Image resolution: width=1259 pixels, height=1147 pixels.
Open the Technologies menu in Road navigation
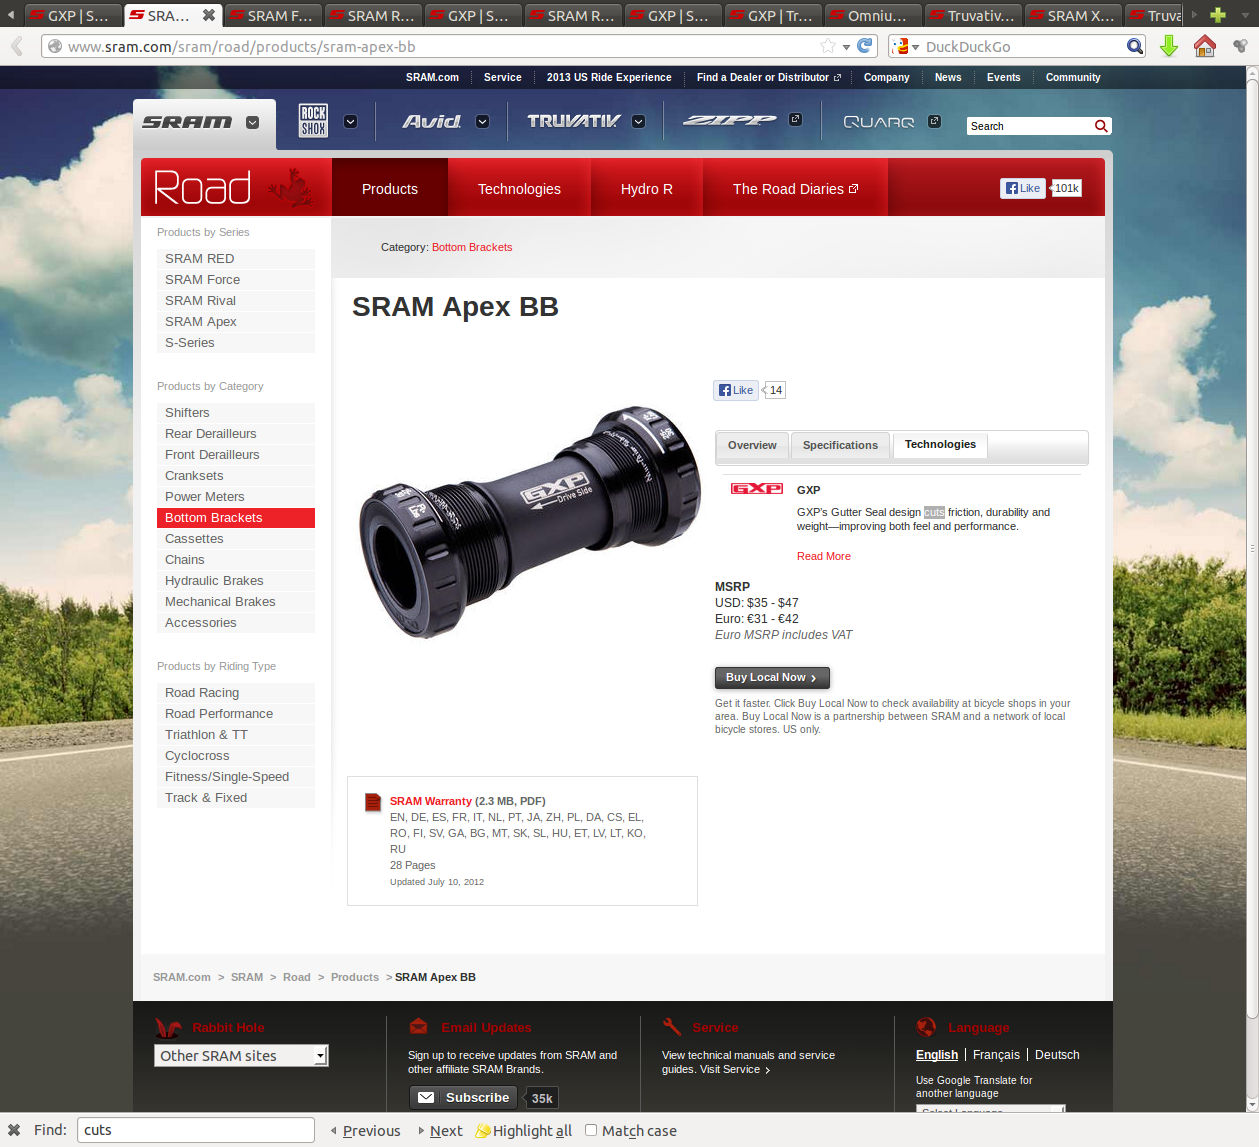519,189
